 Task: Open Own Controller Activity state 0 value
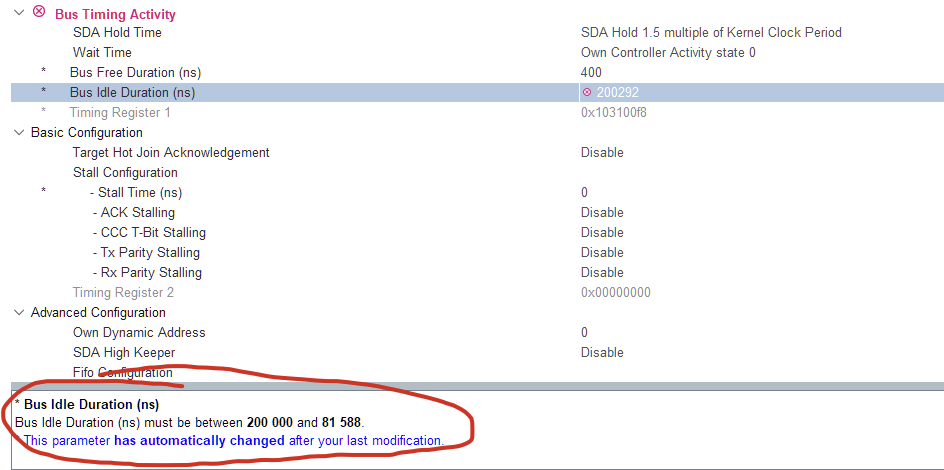[668, 52]
